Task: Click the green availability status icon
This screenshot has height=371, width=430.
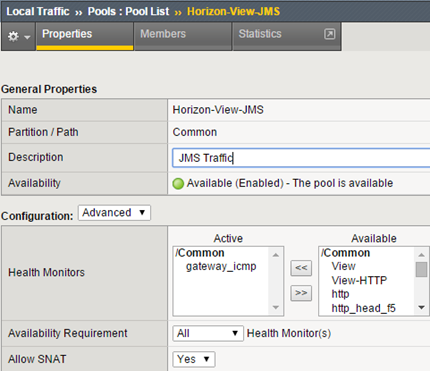Action: point(178,183)
